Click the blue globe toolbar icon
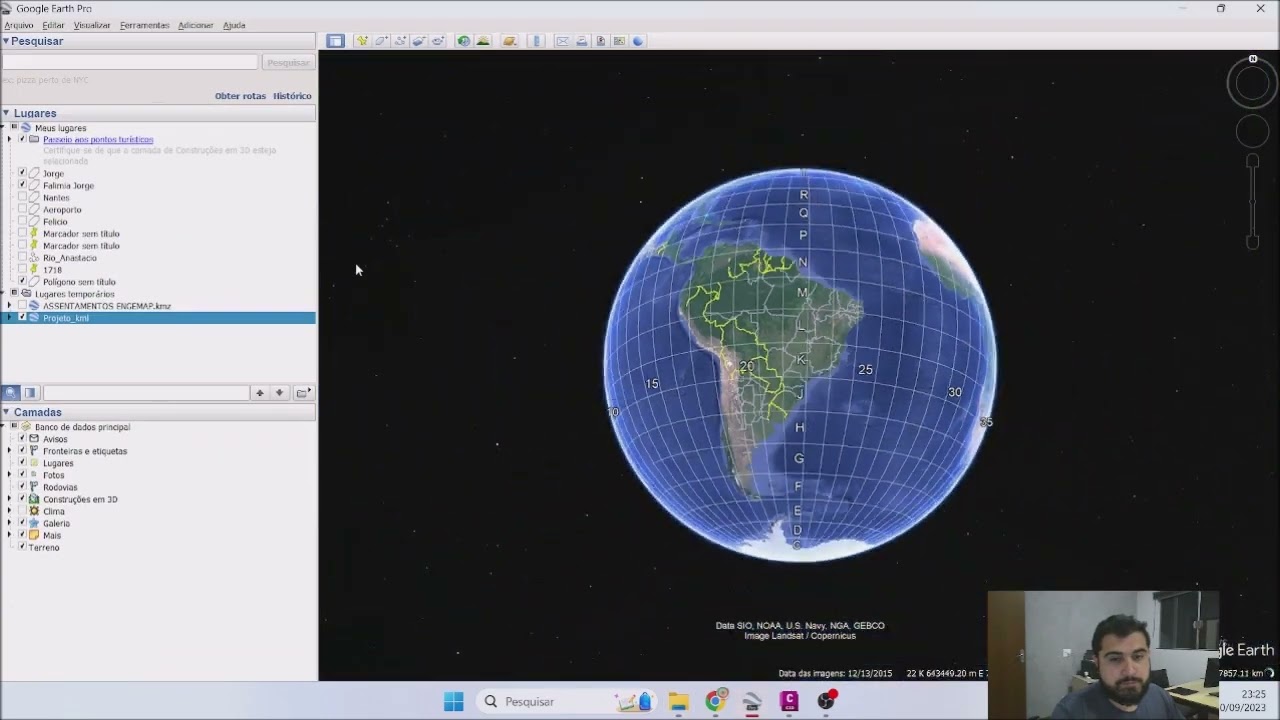 coord(638,41)
